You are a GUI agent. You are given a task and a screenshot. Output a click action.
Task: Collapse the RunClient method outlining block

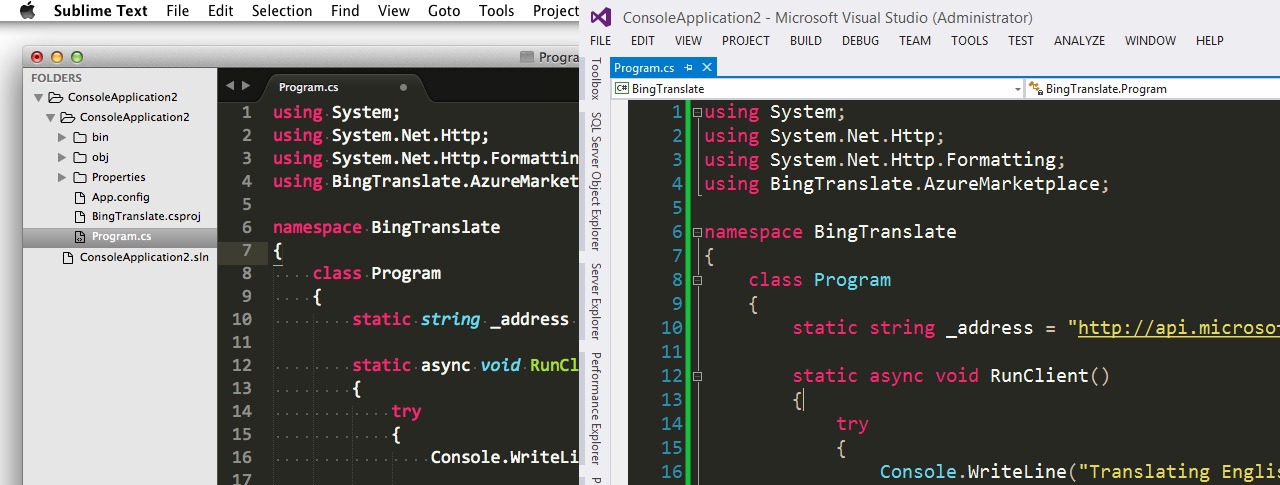[x=697, y=376]
